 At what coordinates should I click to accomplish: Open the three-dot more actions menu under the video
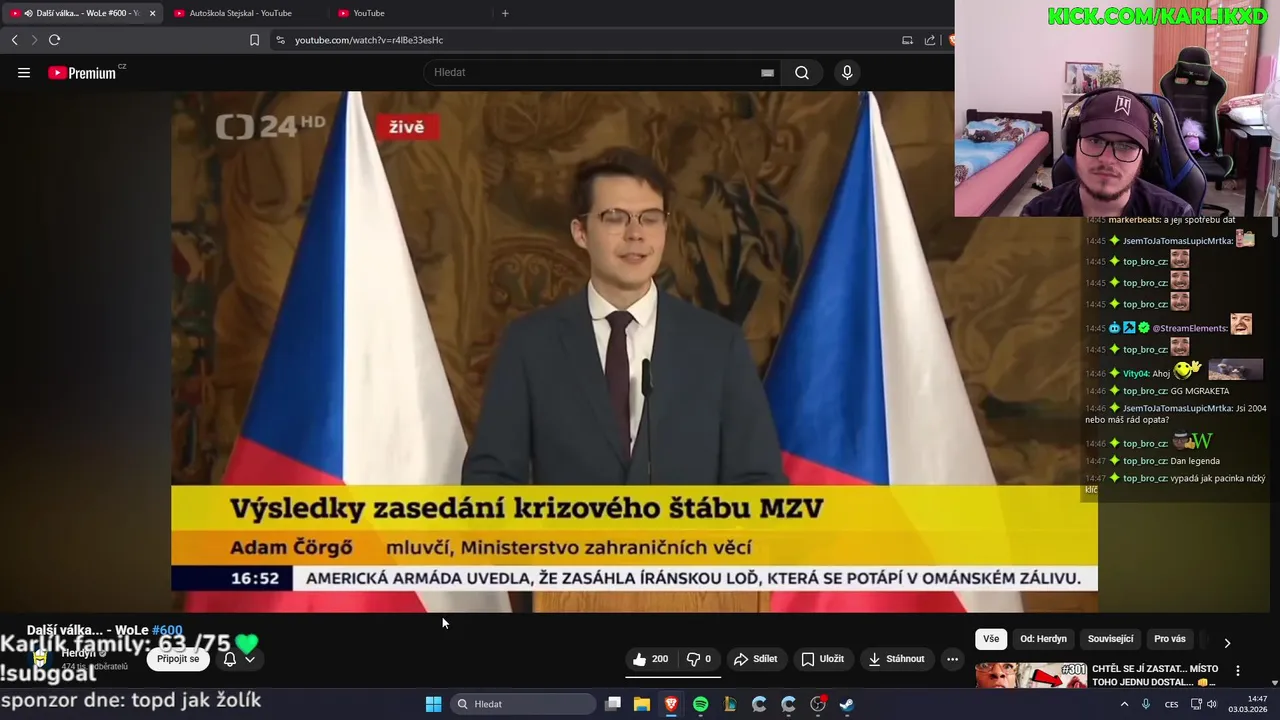952,659
